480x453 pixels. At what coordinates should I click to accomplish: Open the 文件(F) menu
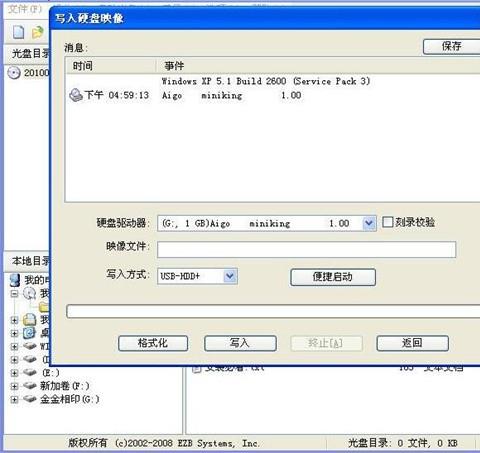25,9
